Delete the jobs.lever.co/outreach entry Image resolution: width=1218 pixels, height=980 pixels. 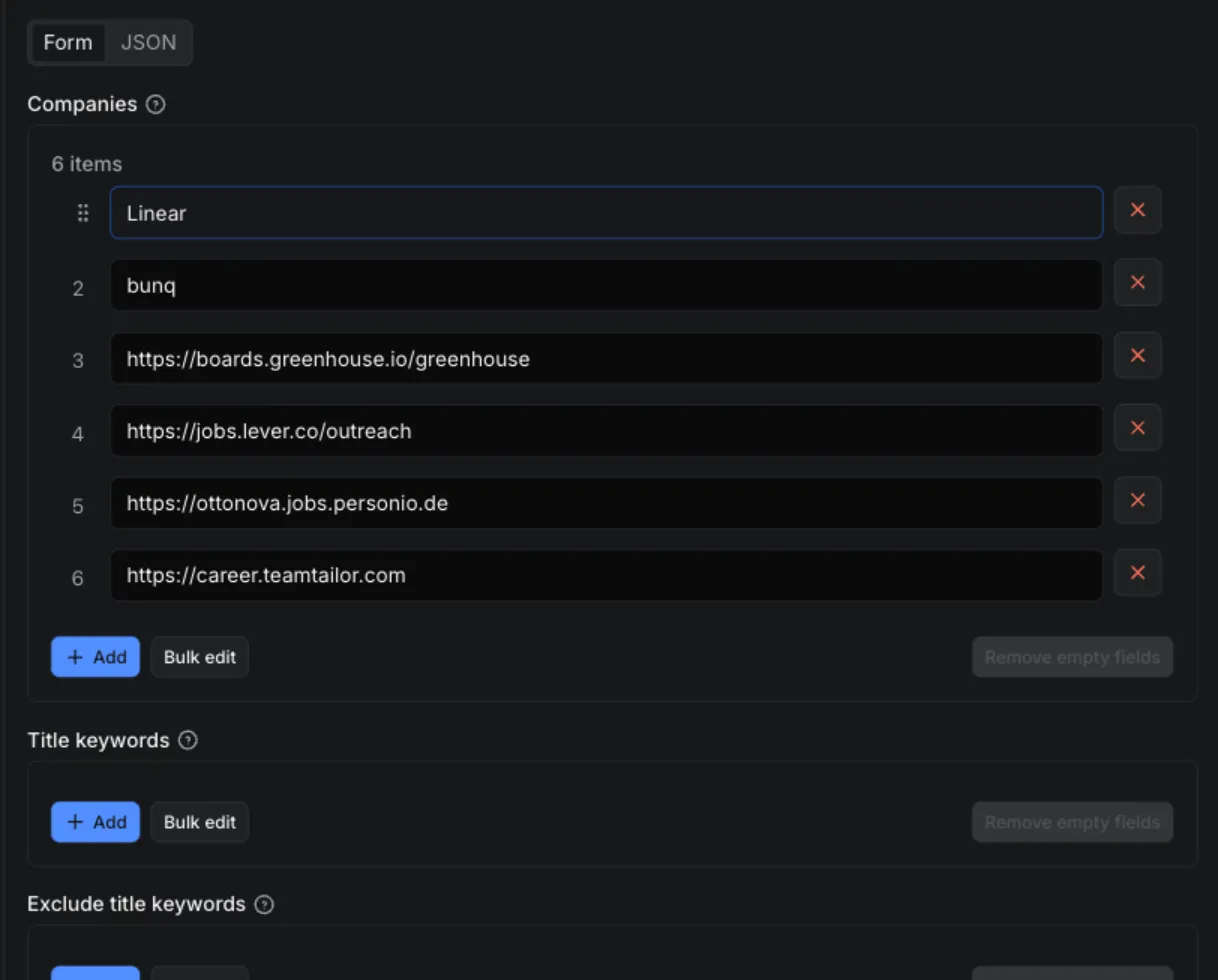(1137, 428)
